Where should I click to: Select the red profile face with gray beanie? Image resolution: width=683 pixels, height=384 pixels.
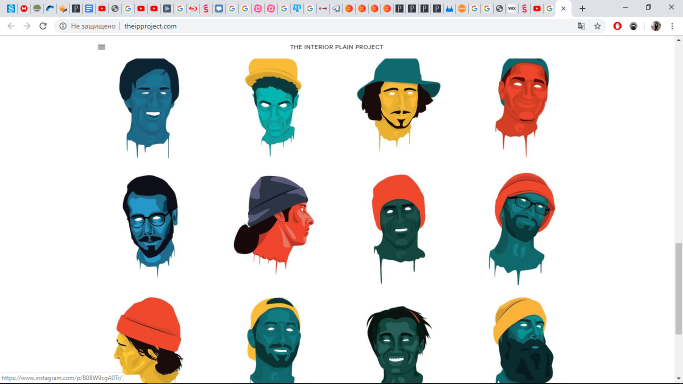pyautogui.click(x=274, y=224)
